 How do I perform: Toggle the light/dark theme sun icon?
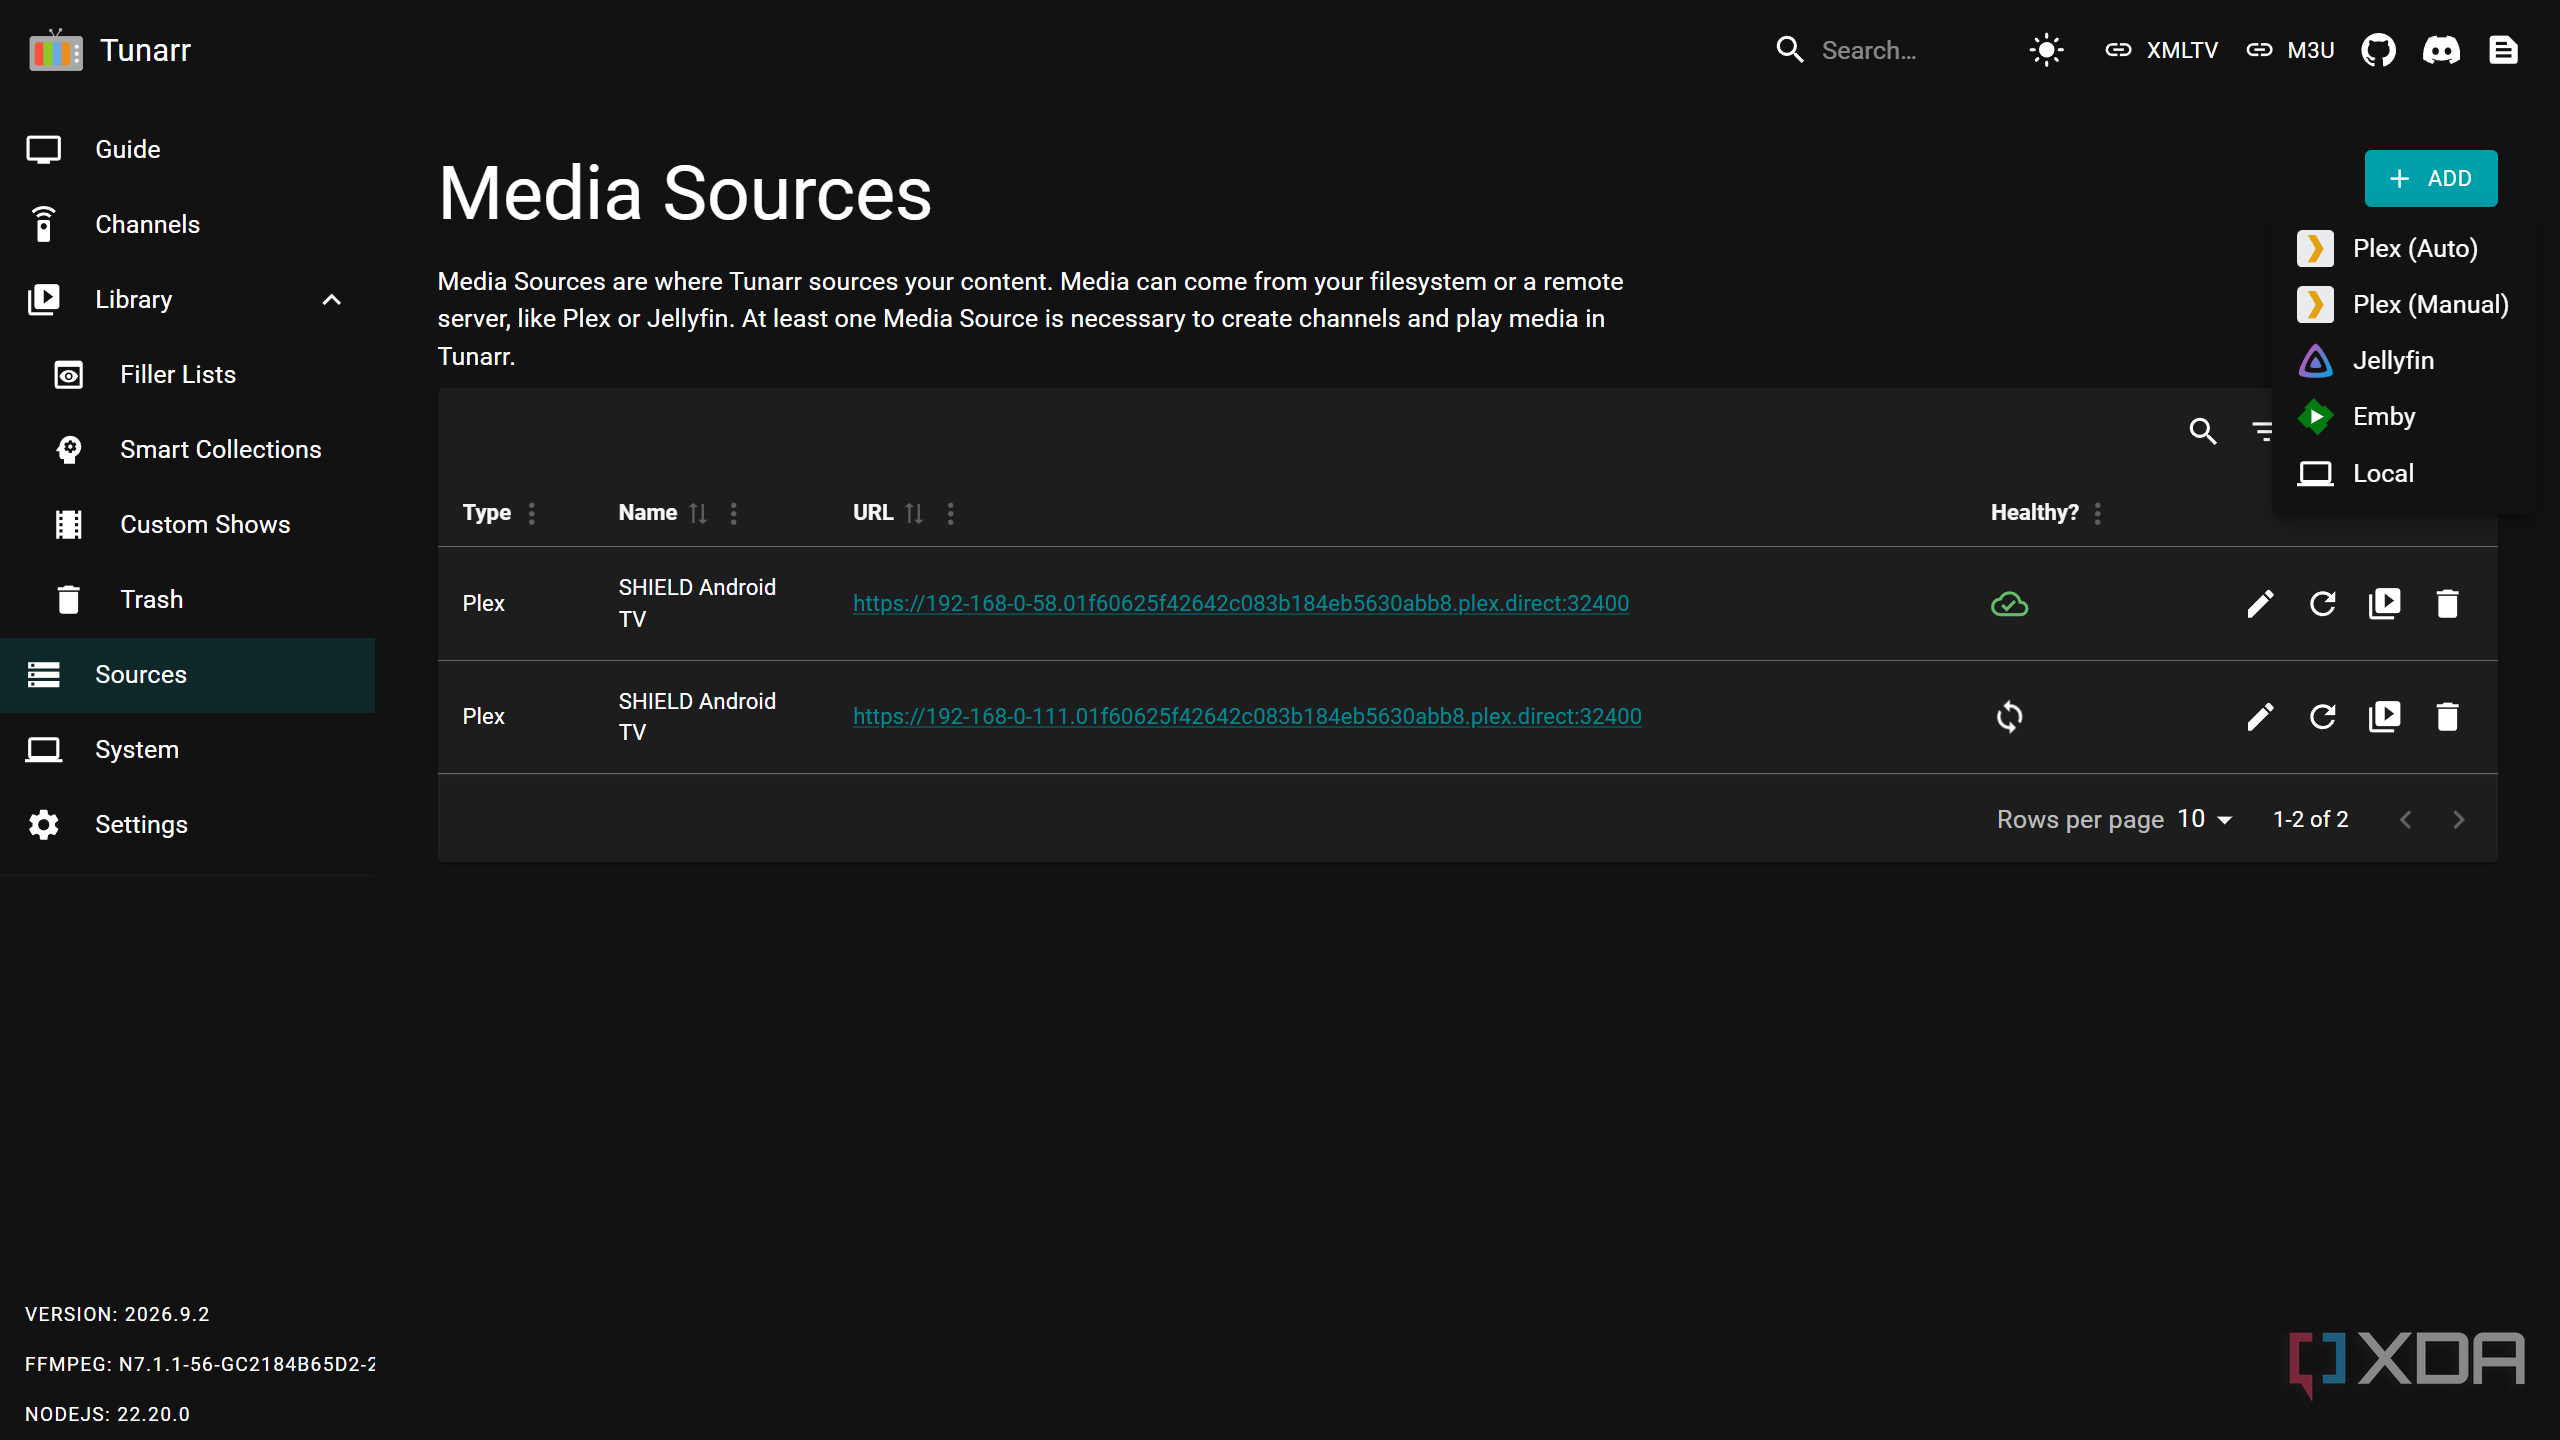2046,50
